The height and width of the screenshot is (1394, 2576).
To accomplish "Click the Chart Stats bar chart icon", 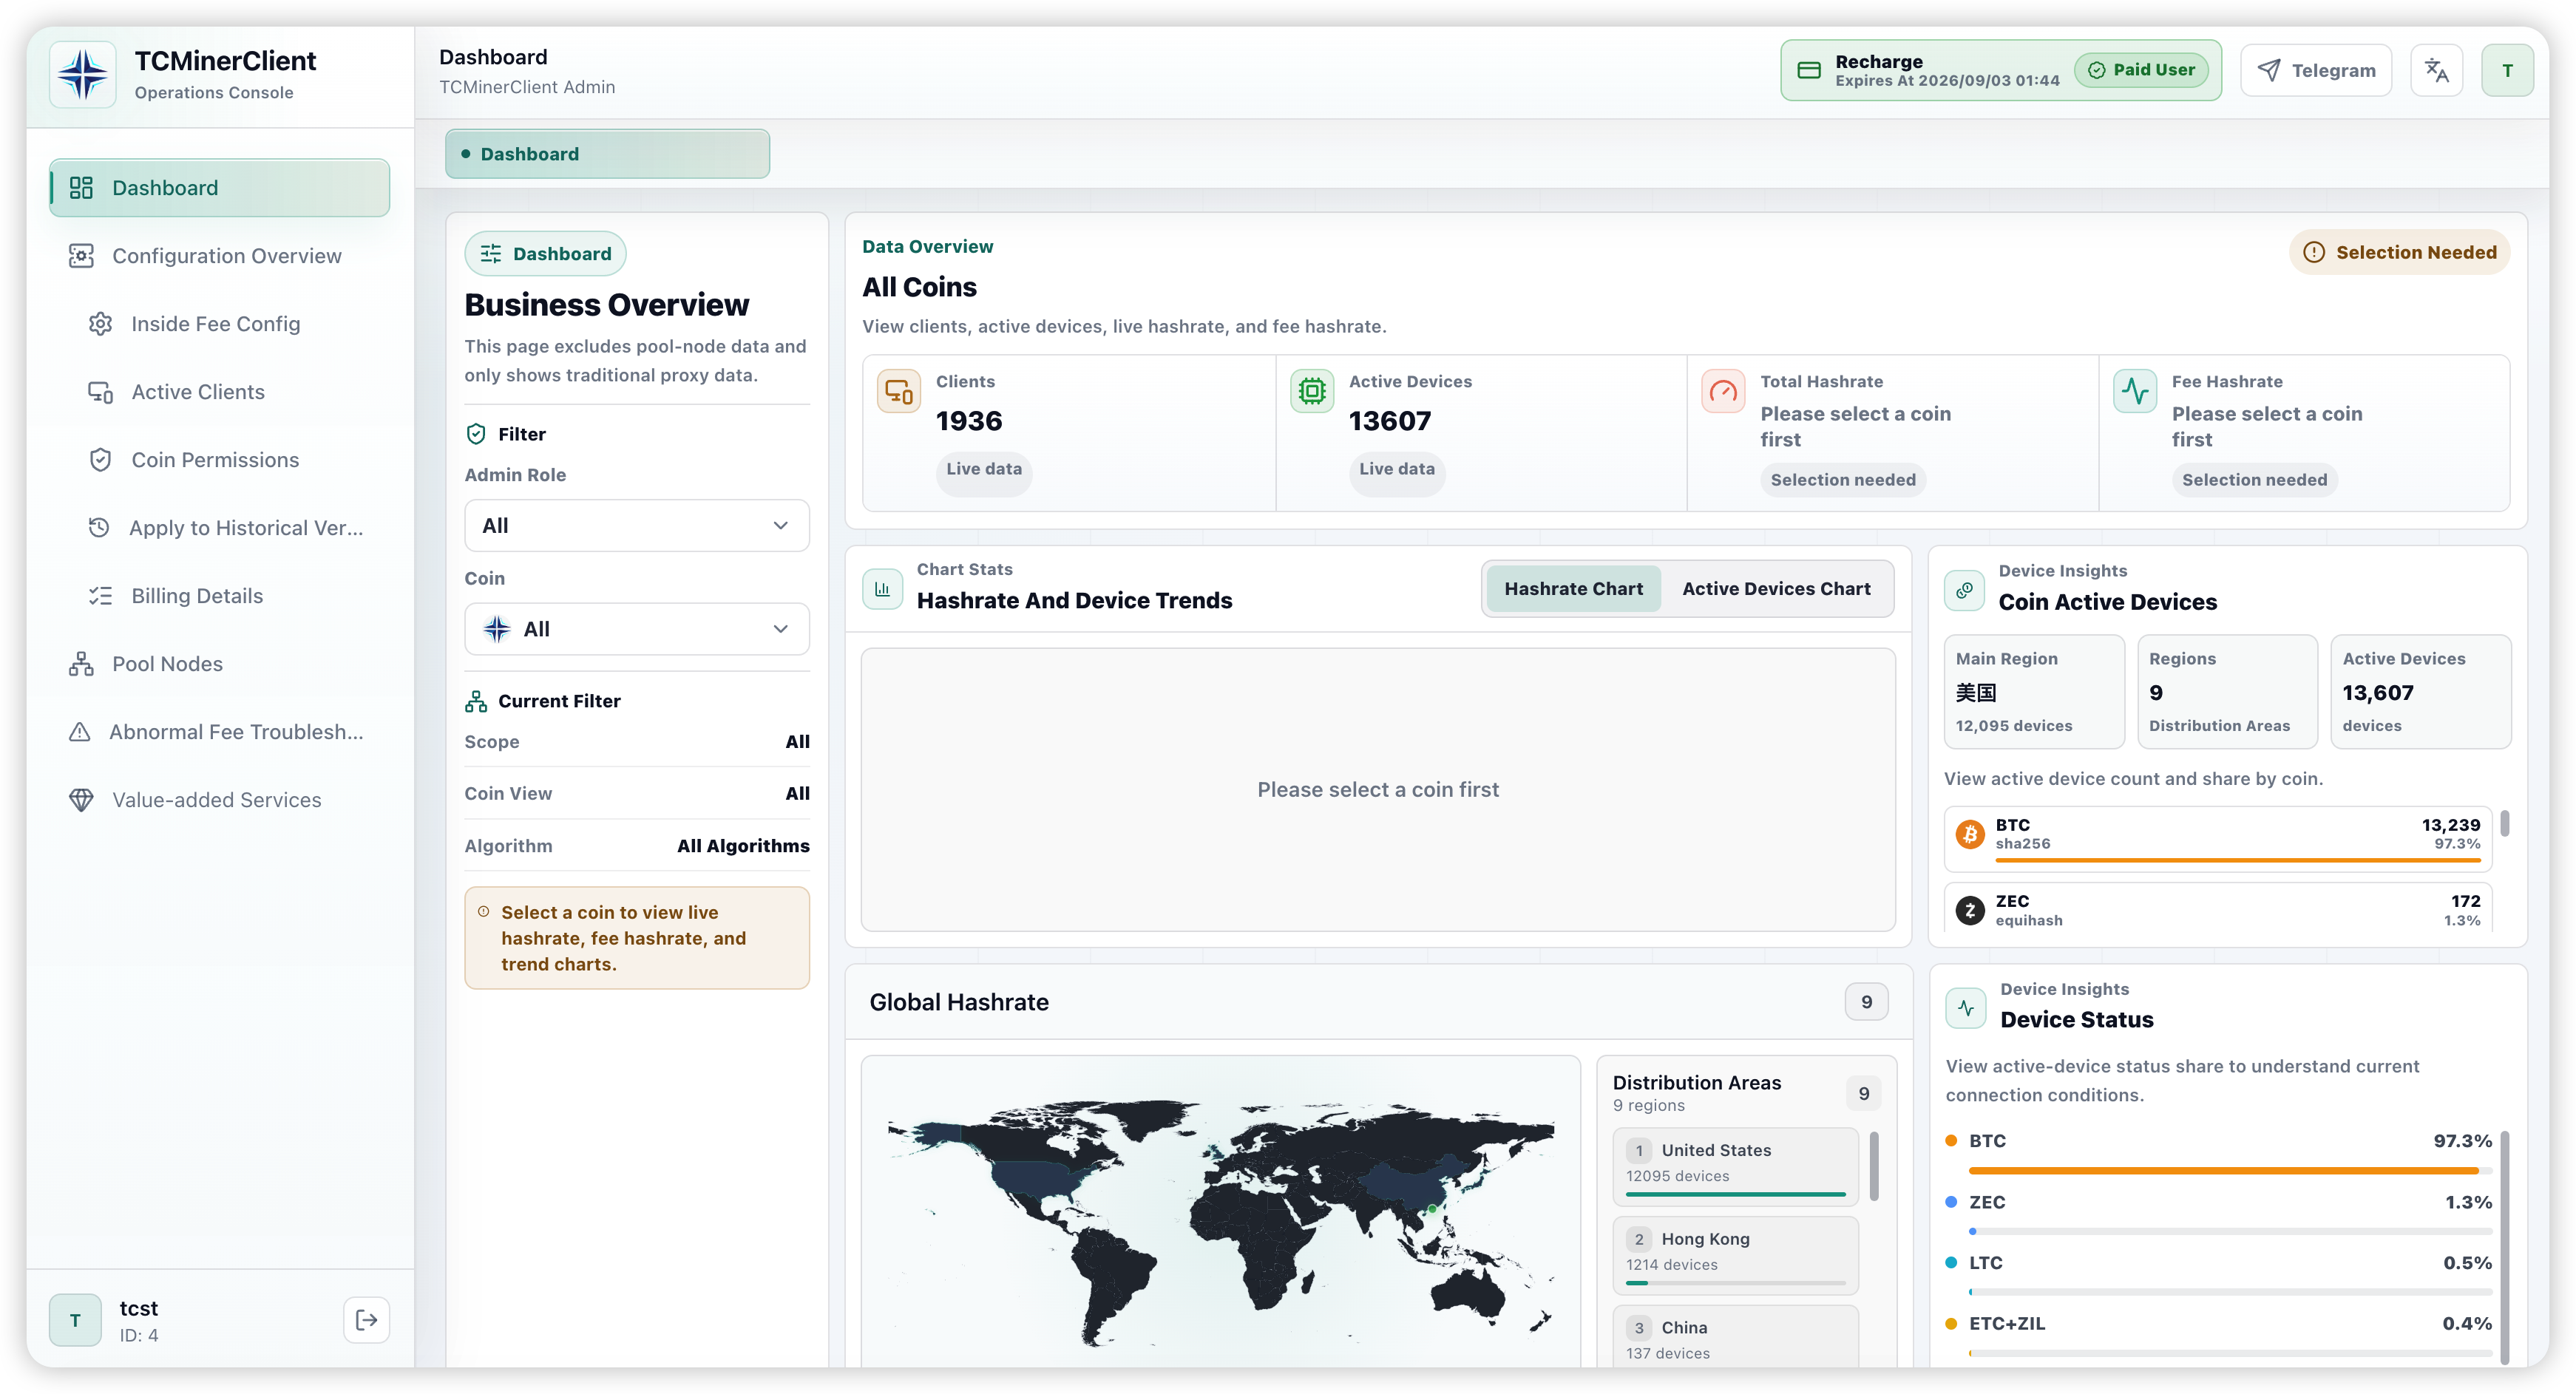I will click(x=882, y=589).
